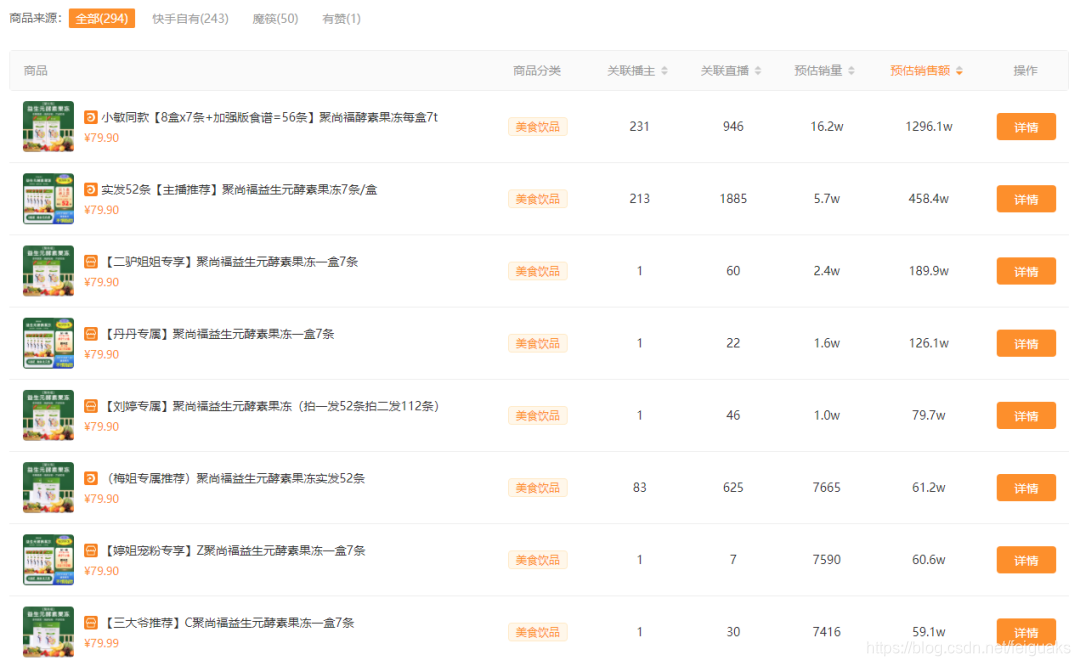Open 详情 for 实发52条 主播推荐 product
1080x666 pixels.
(x=1026, y=199)
